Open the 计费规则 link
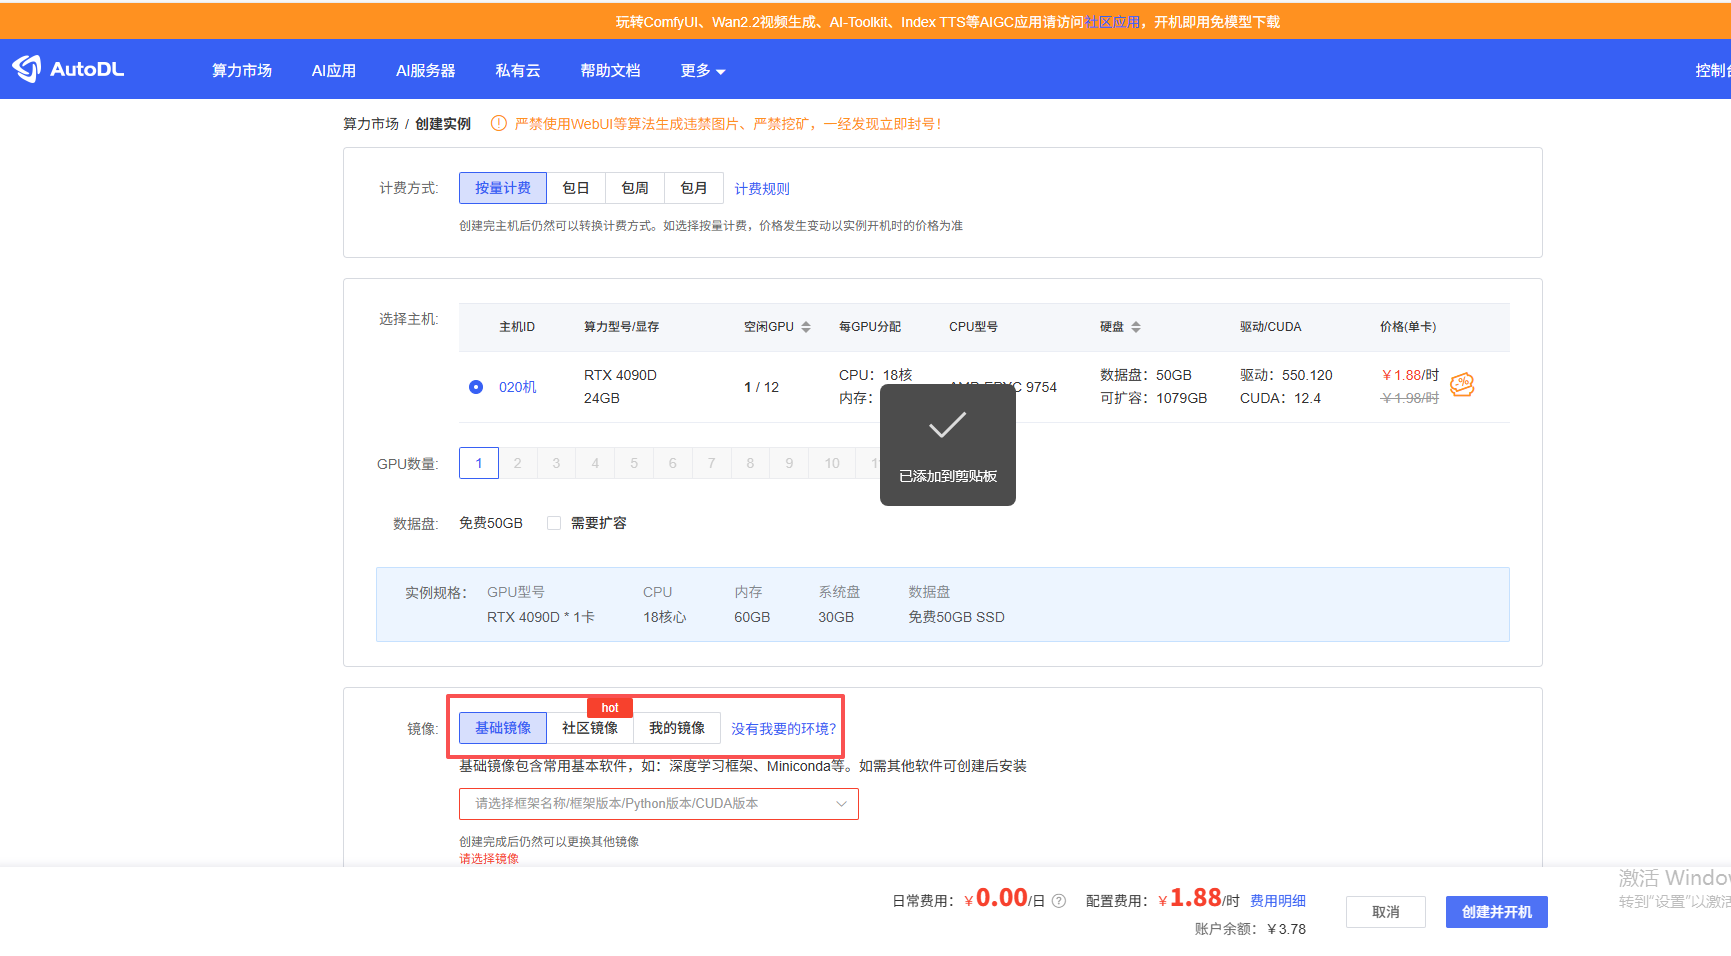The height and width of the screenshot is (956, 1731). click(x=762, y=189)
